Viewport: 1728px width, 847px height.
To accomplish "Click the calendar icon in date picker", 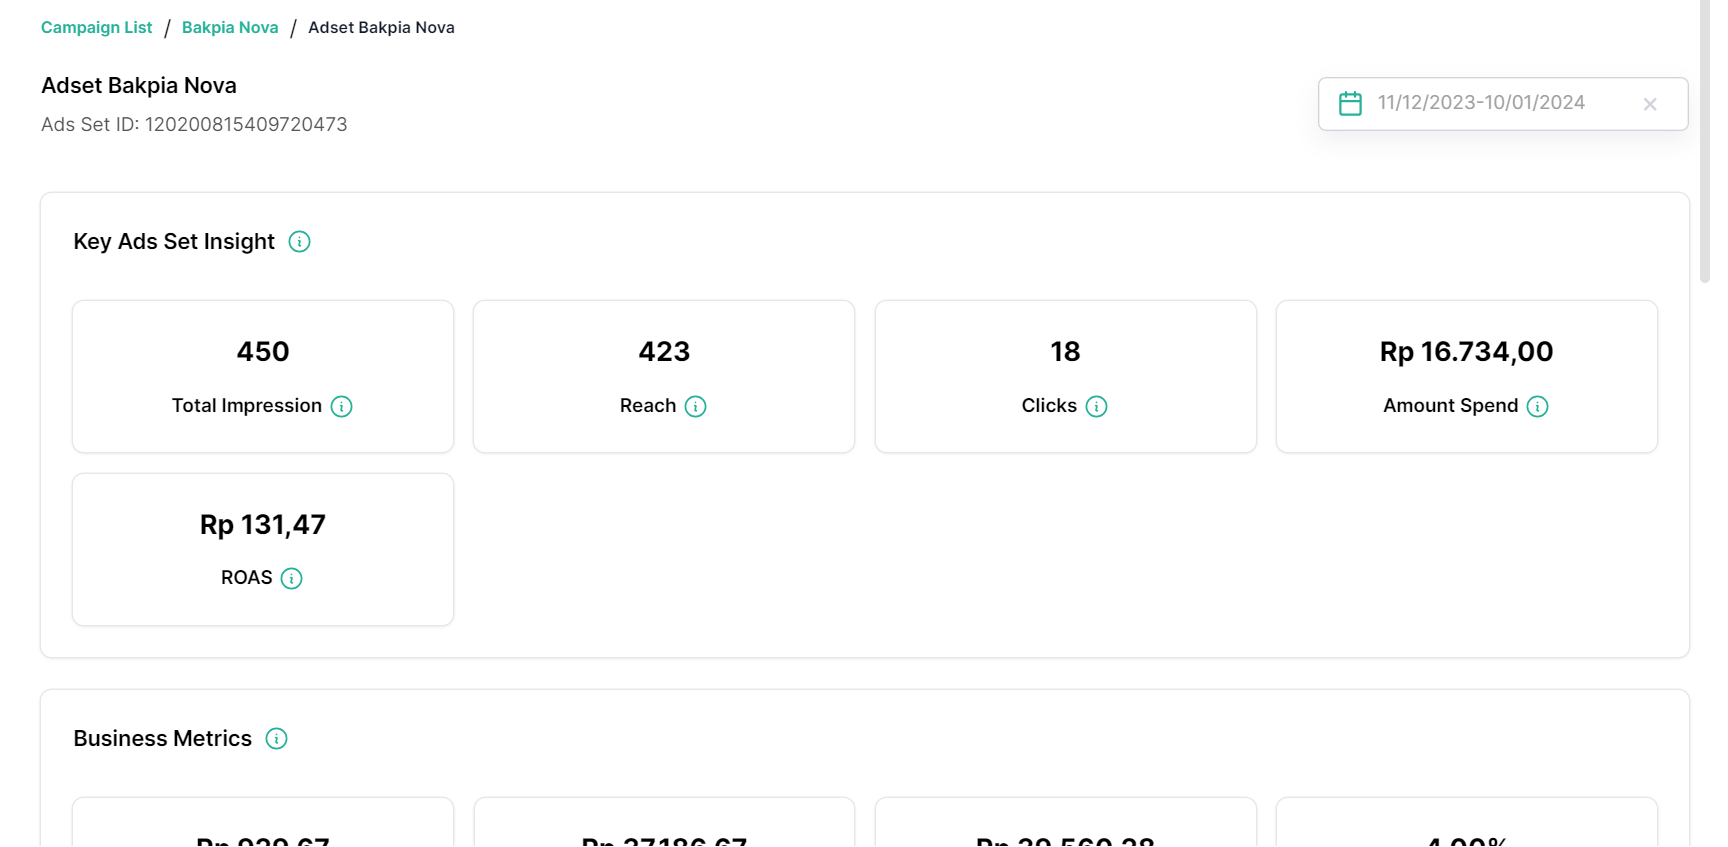I will (x=1350, y=103).
